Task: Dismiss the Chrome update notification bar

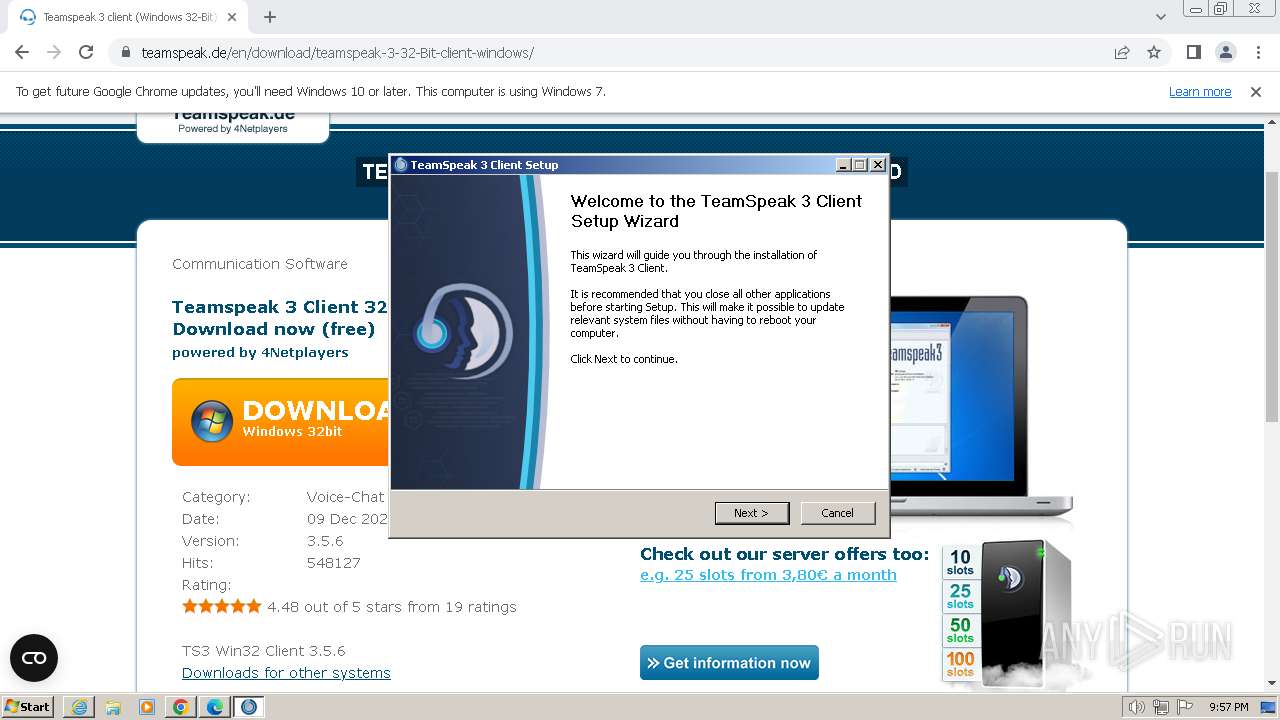Action: pyautogui.click(x=1256, y=92)
